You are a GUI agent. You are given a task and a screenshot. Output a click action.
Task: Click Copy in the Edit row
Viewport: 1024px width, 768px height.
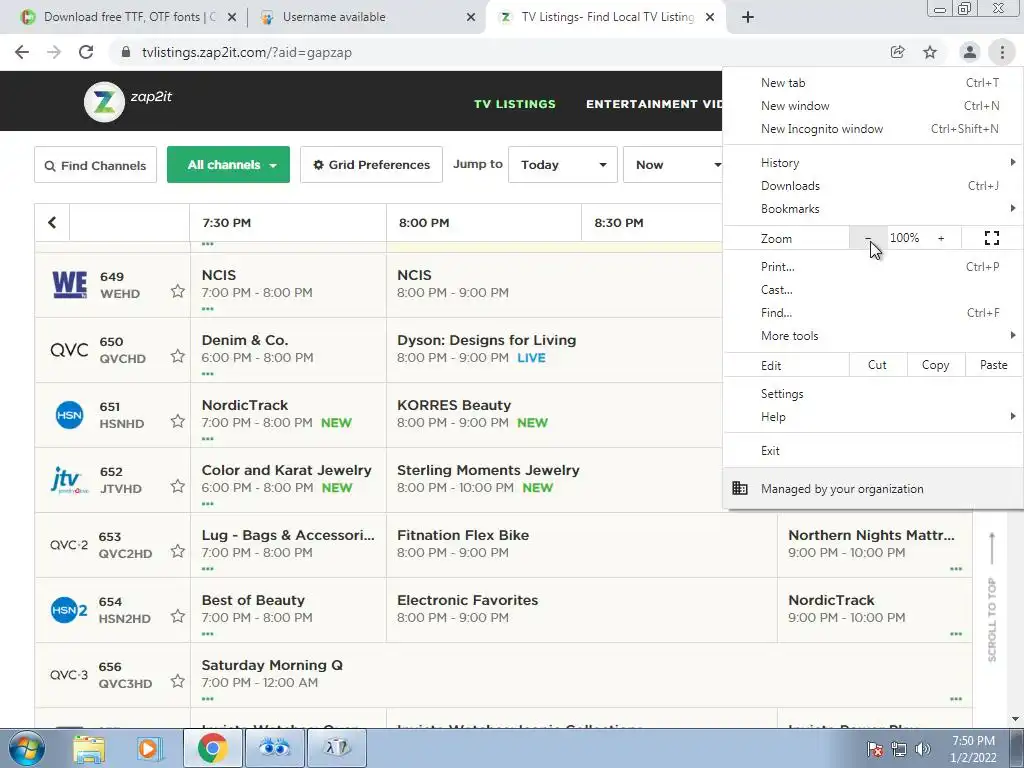click(935, 365)
